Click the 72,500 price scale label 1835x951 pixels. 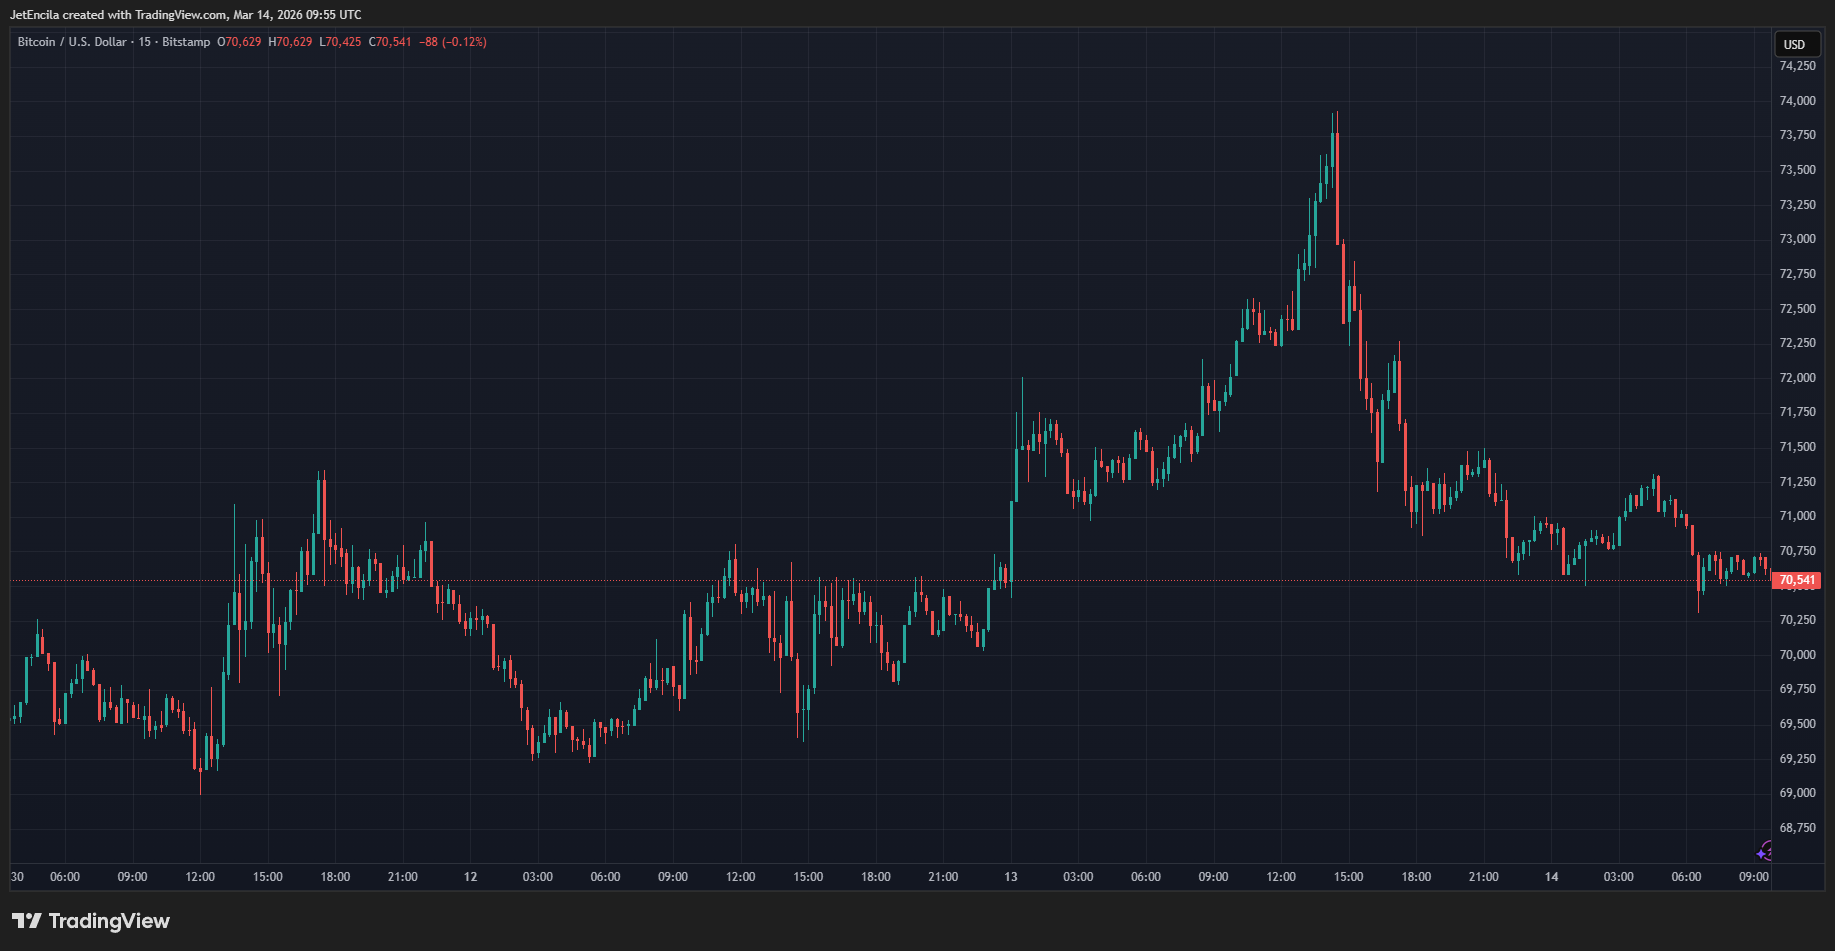click(x=1797, y=309)
